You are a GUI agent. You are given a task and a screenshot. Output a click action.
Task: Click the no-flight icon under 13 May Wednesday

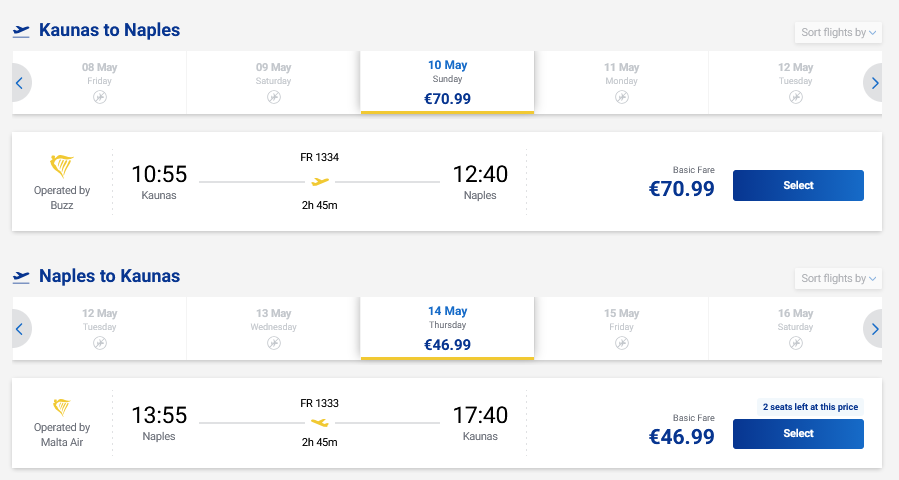point(273,343)
